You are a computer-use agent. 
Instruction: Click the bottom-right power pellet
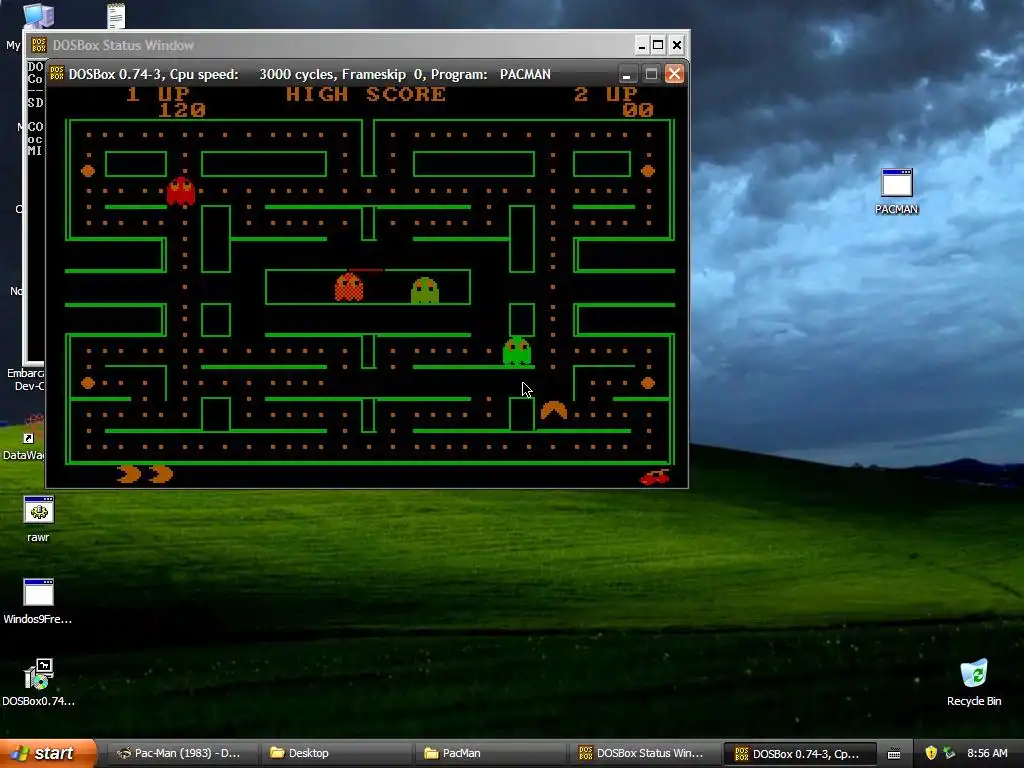648,383
